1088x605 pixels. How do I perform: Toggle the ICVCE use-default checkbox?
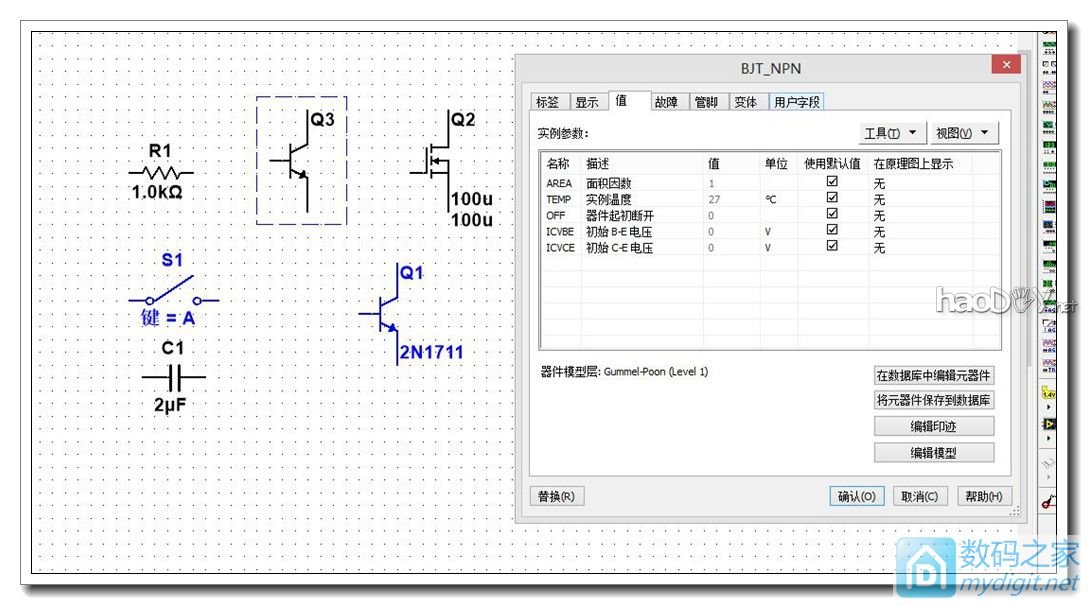832,247
